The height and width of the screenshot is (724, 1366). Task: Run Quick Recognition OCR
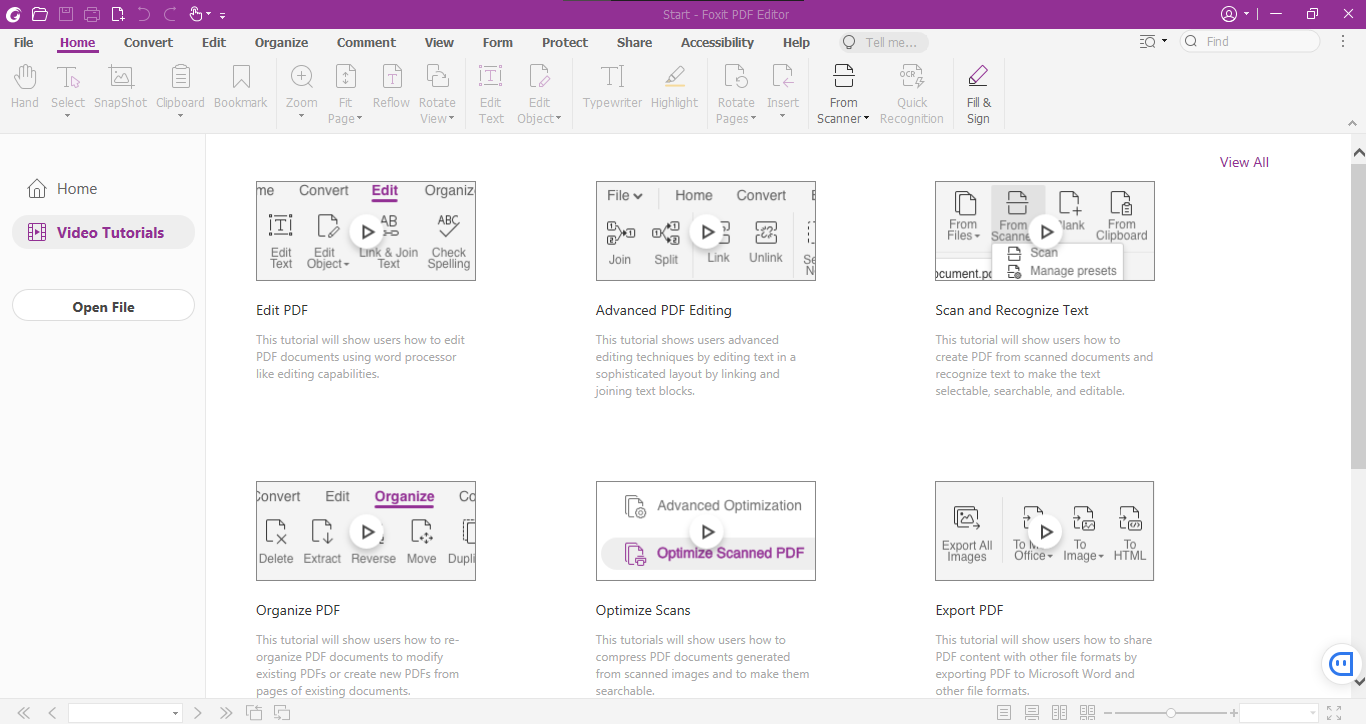pos(912,94)
